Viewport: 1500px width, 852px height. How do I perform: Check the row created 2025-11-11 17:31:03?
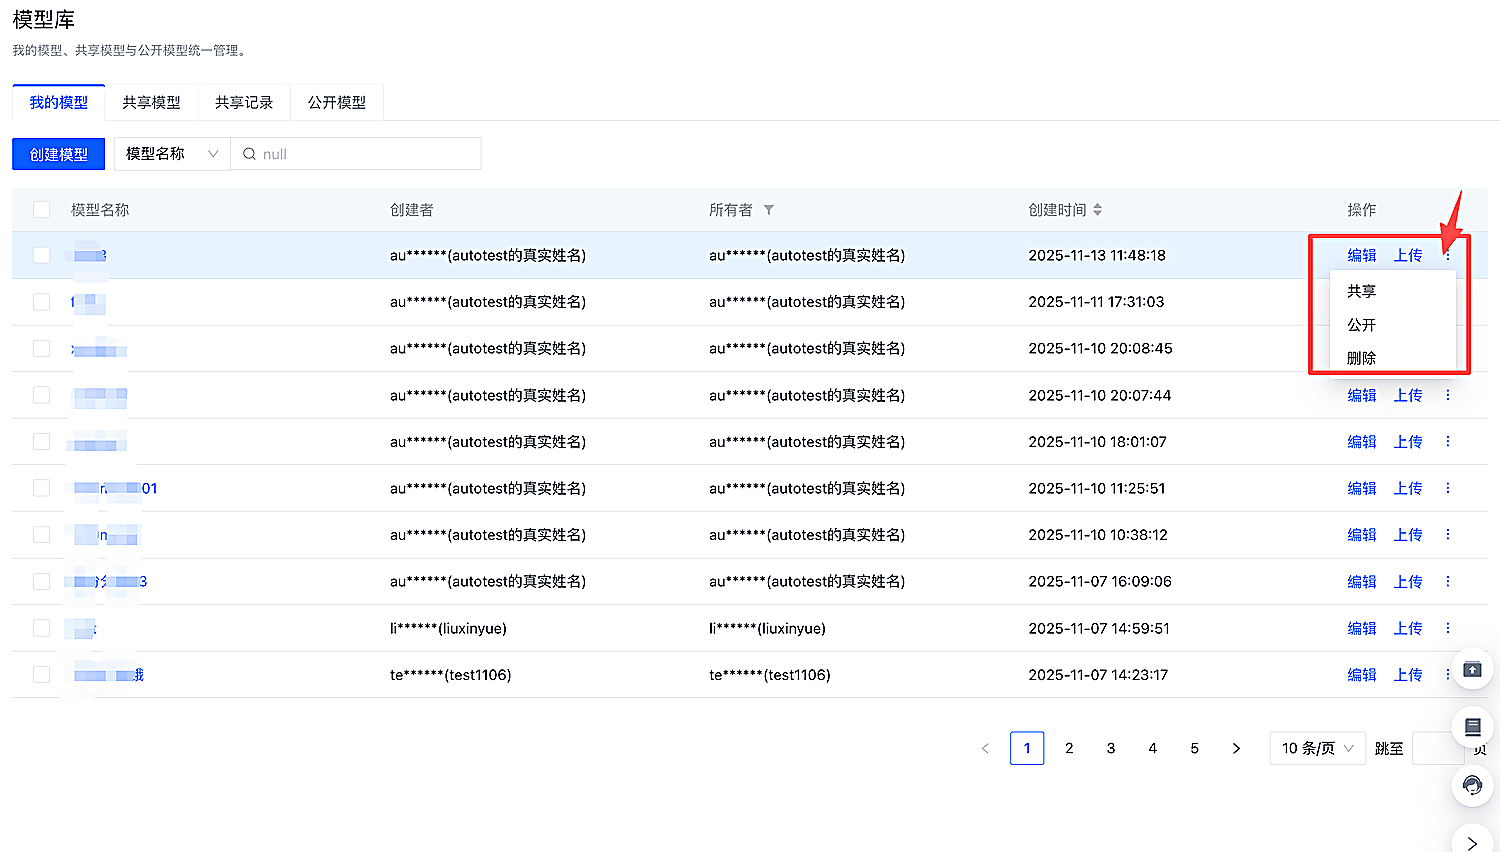[x=41, y=302]
